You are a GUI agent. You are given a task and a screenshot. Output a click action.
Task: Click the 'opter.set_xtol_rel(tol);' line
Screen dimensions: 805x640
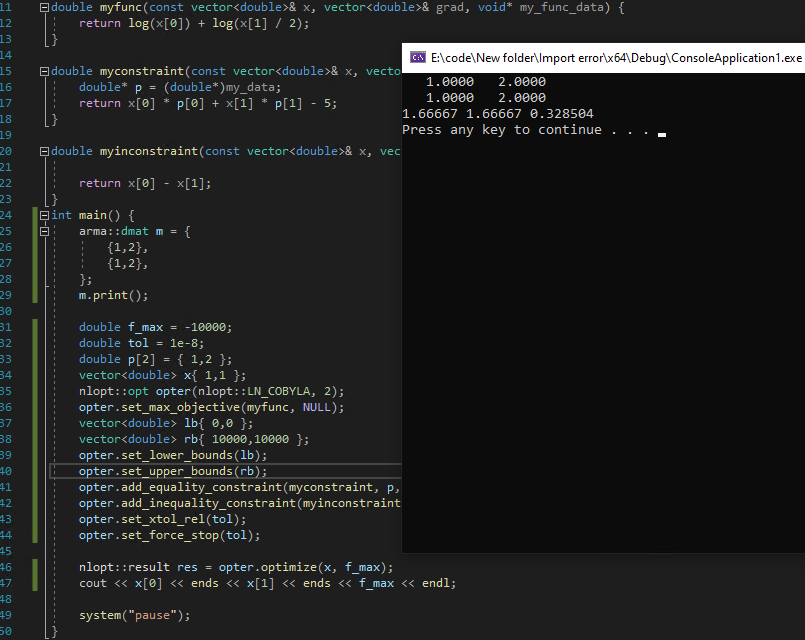[162, 519]
